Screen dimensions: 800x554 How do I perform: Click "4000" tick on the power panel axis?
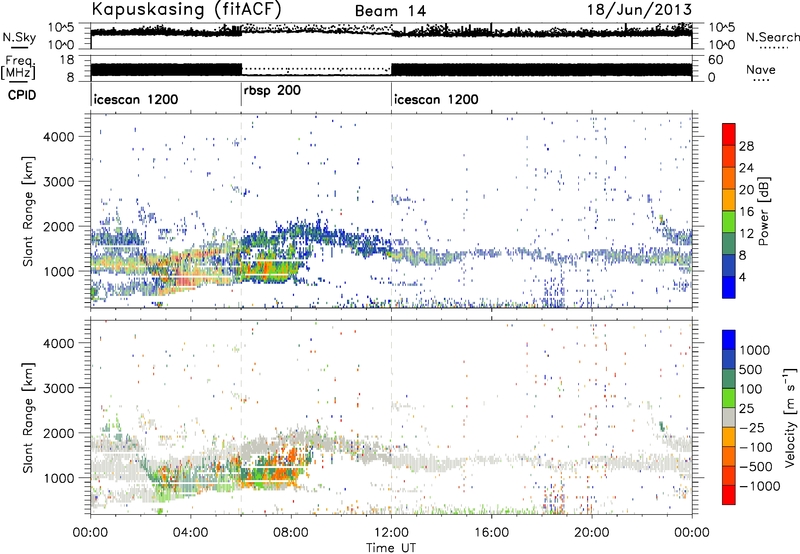[58, 137]
